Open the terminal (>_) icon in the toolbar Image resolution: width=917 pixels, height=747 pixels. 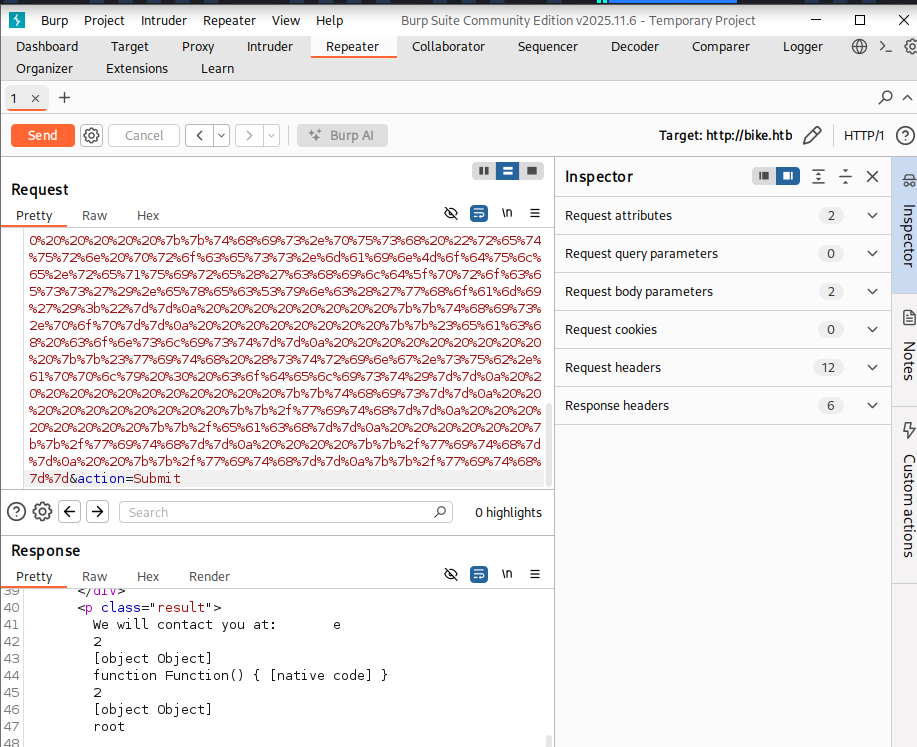pyautogui.click(x=884, y=46)
